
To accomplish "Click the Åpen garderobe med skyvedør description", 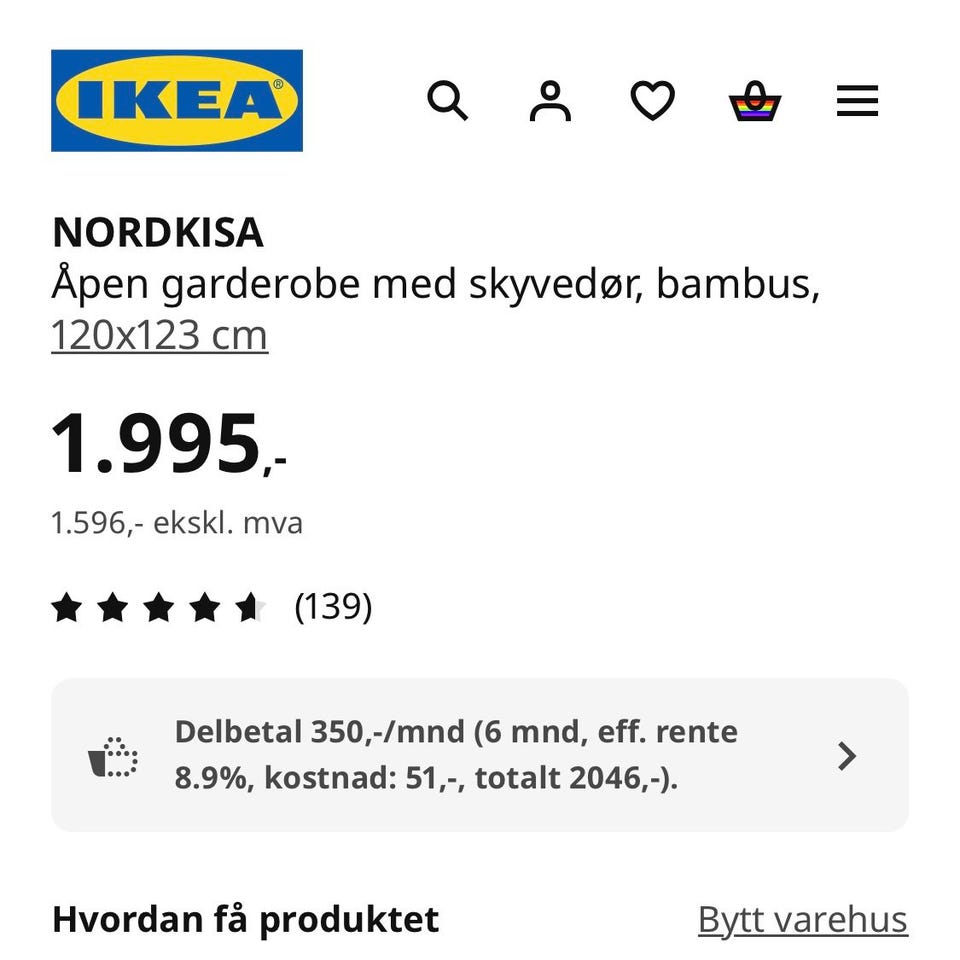I will coord(435,285).
